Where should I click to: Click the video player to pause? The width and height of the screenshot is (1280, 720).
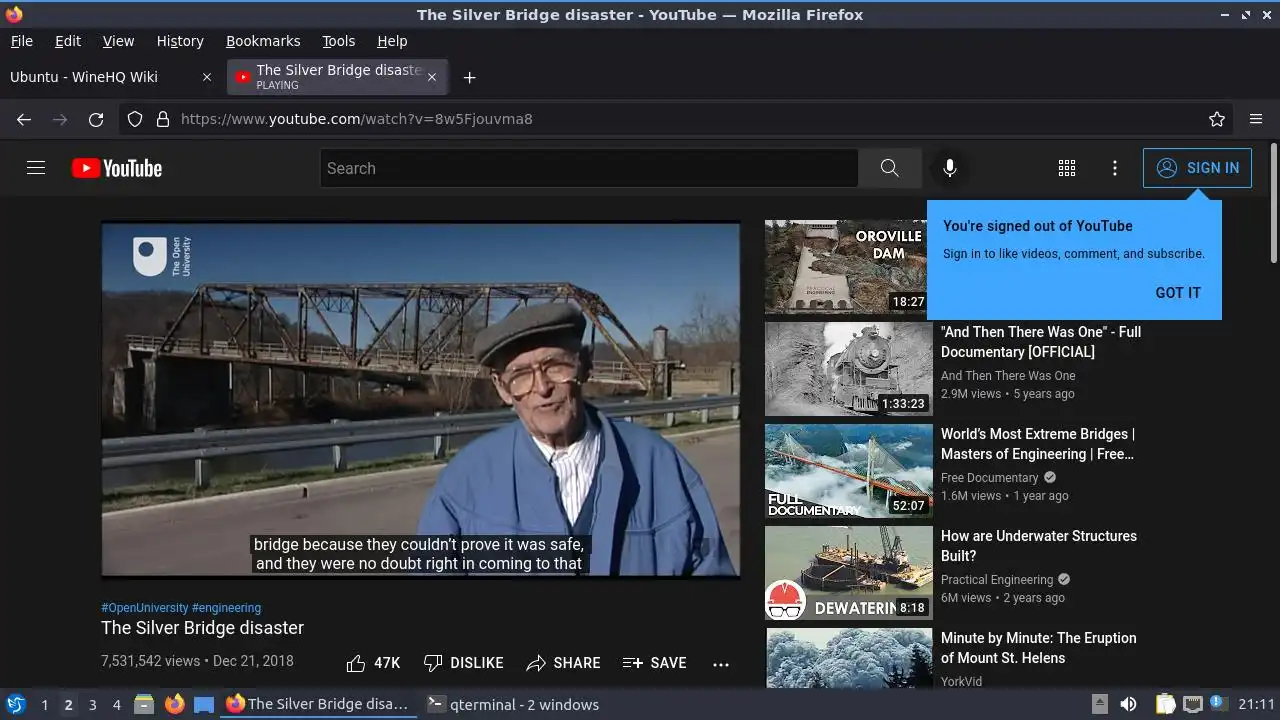click(421, 399)
